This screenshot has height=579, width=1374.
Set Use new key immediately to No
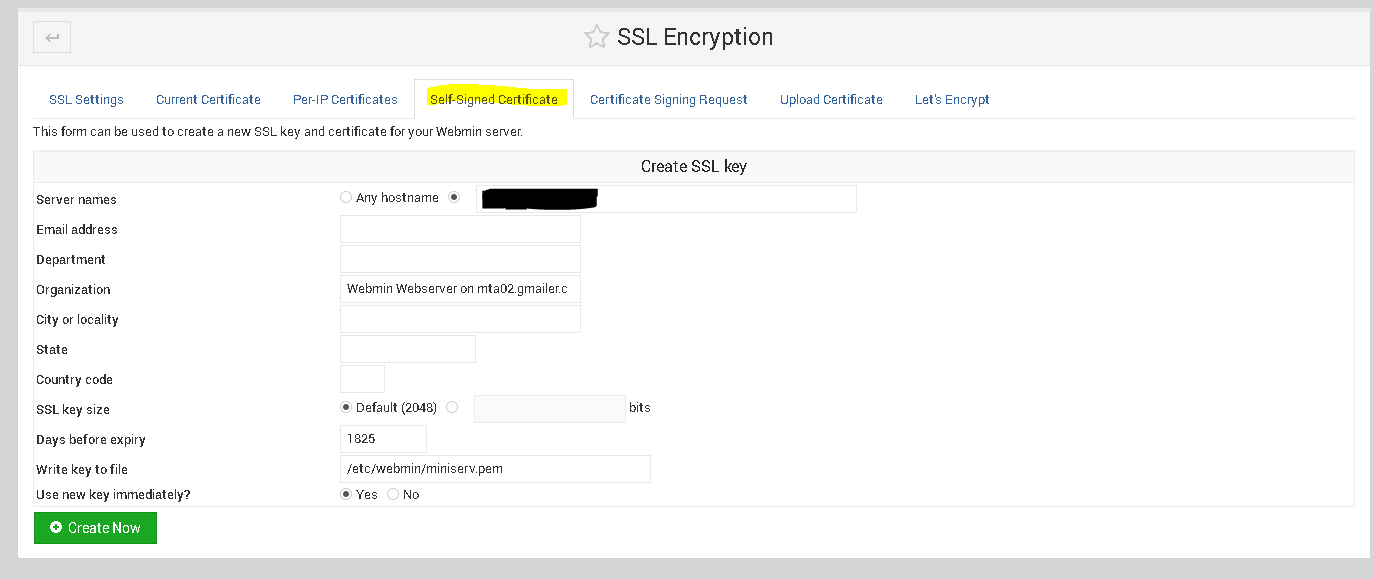tap(393, 494)
